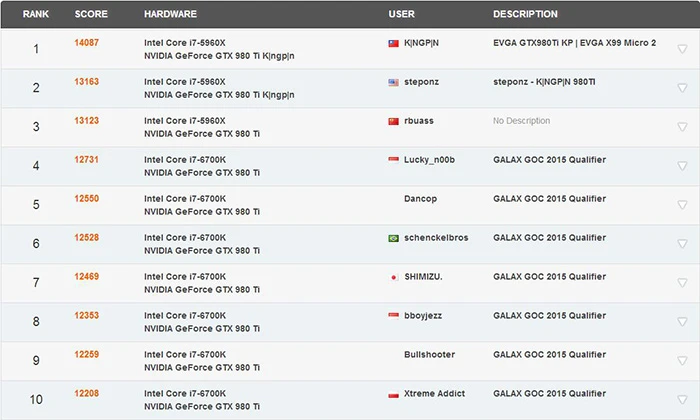Viewport: 700px width, 420px height.
Task: Click the DESCRIPTION column header
Action: pyautogui.click(x=525, y=15)
